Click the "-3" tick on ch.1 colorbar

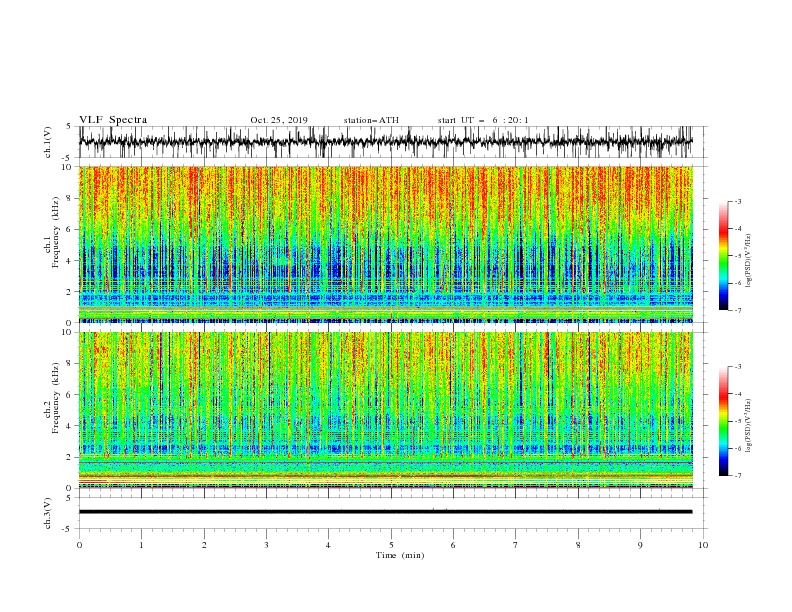click(x=737, y=201)
